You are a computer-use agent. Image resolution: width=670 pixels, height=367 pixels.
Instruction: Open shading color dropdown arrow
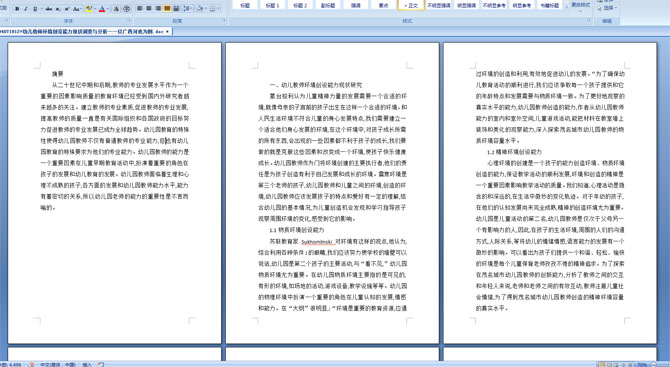tap(206, 8)
